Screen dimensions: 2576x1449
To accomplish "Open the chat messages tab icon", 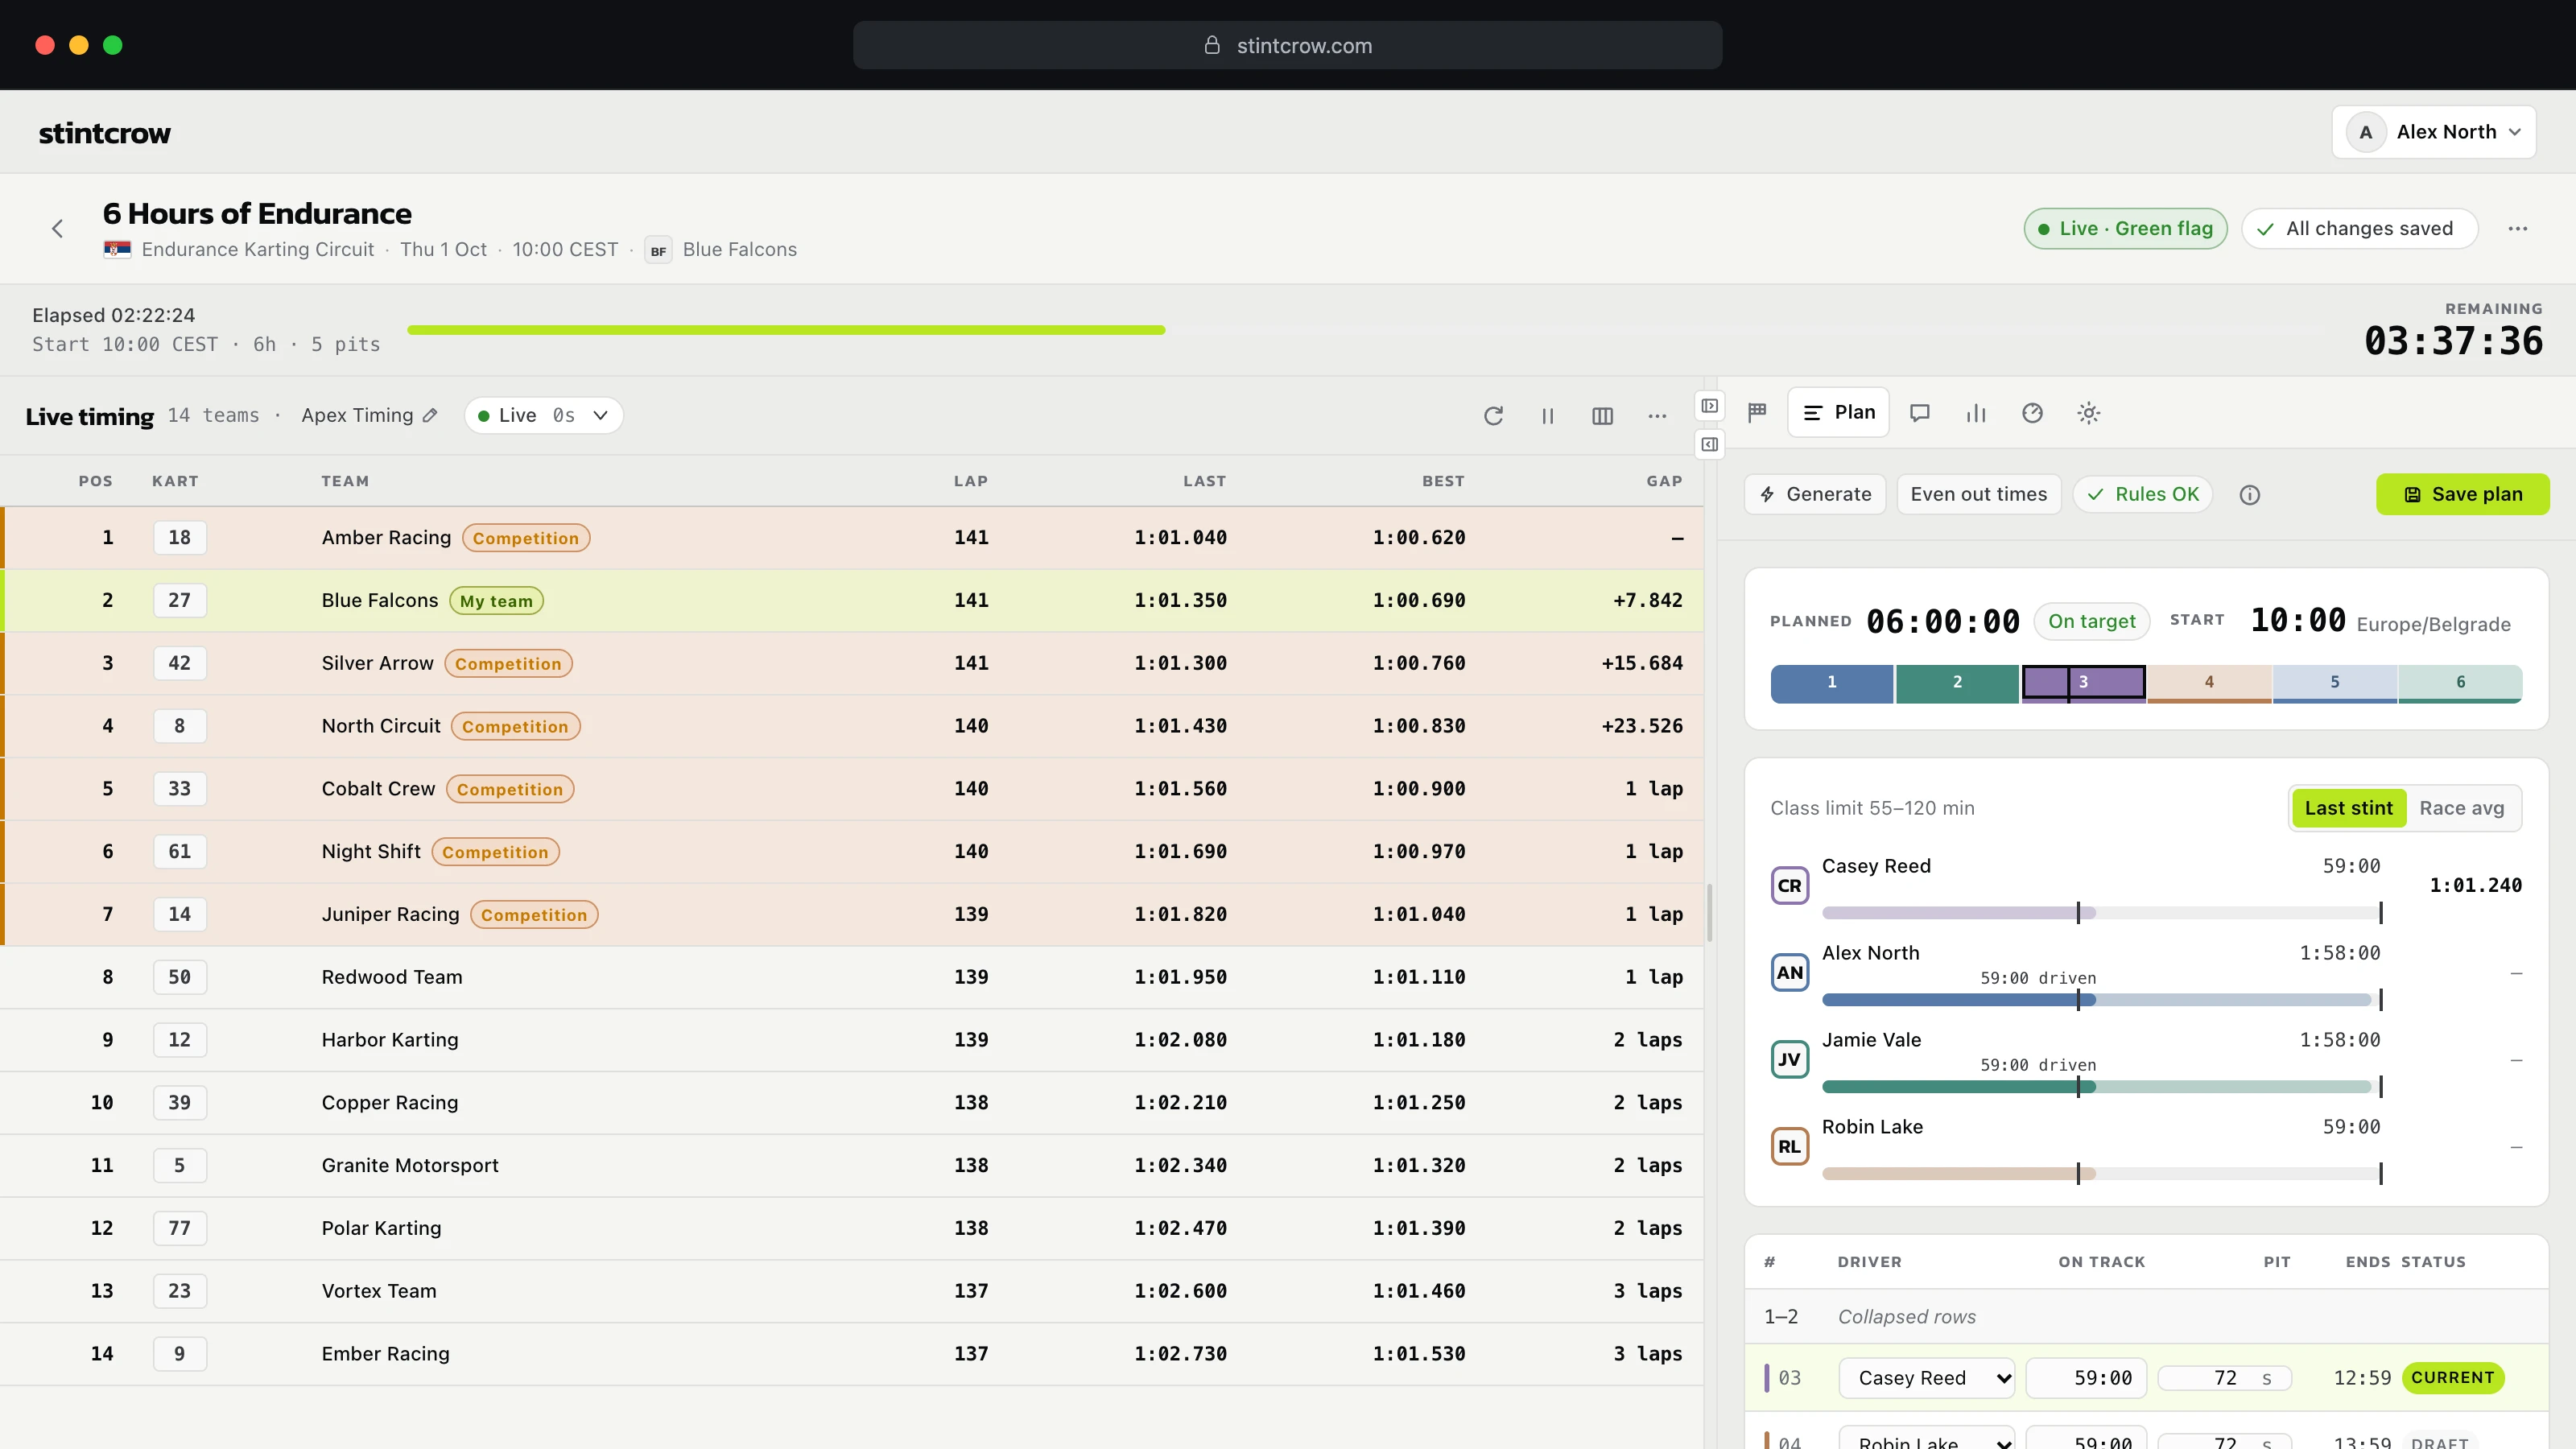I will pyautogui.click(x=1919, y=412).
